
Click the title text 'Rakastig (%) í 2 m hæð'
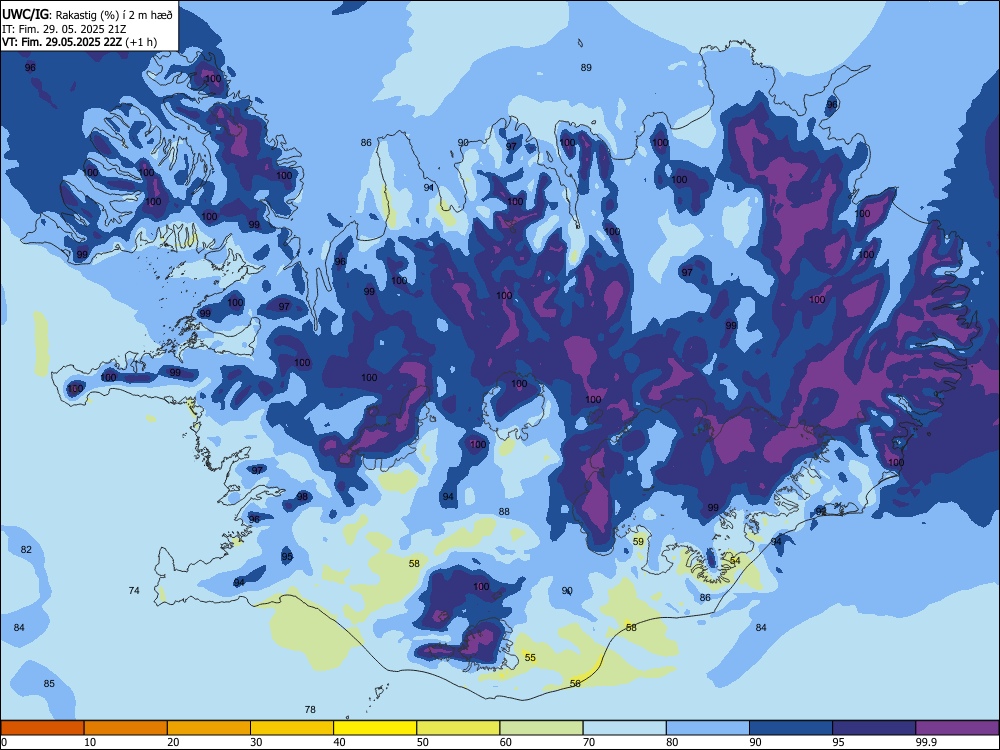tap(114, 15)
